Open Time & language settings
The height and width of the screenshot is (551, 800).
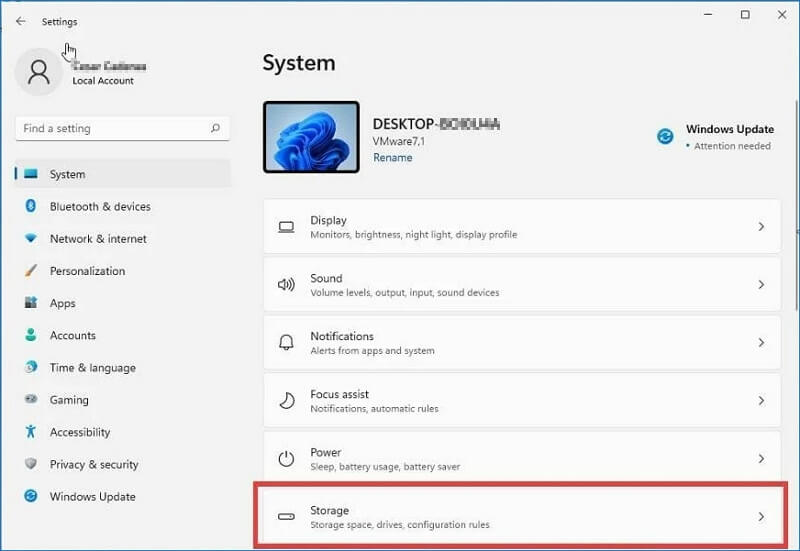pos(123,367)
